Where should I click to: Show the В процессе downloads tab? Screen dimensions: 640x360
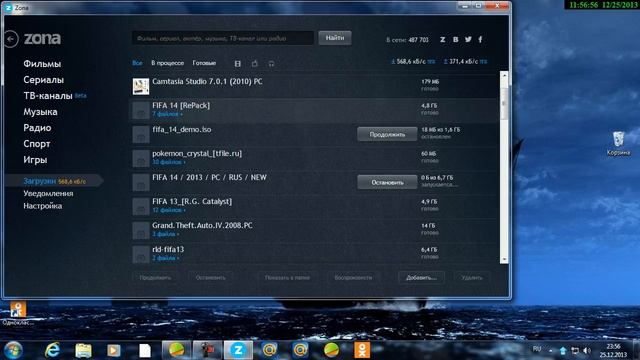pos(167,63)
